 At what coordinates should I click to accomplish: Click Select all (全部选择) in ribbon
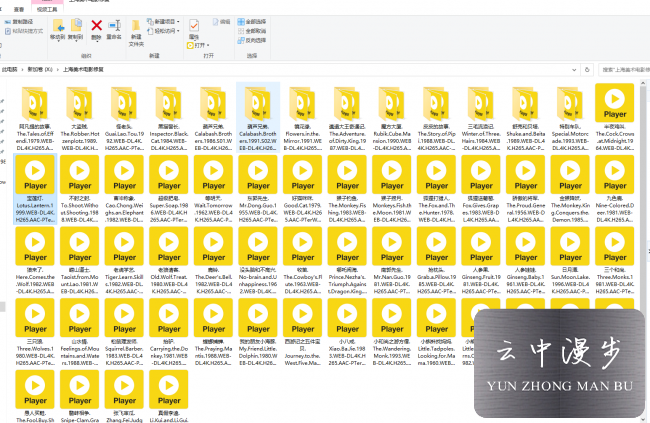[252, 22]
